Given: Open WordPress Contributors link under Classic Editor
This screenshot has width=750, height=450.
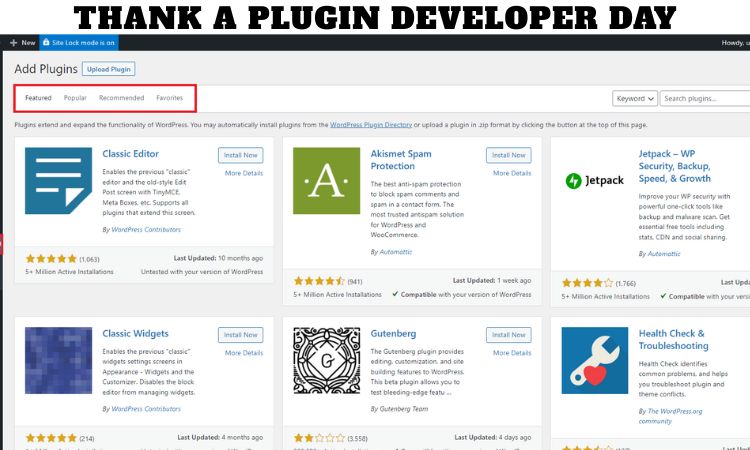Looking at the screenshot, I should (x=146, y=230).
